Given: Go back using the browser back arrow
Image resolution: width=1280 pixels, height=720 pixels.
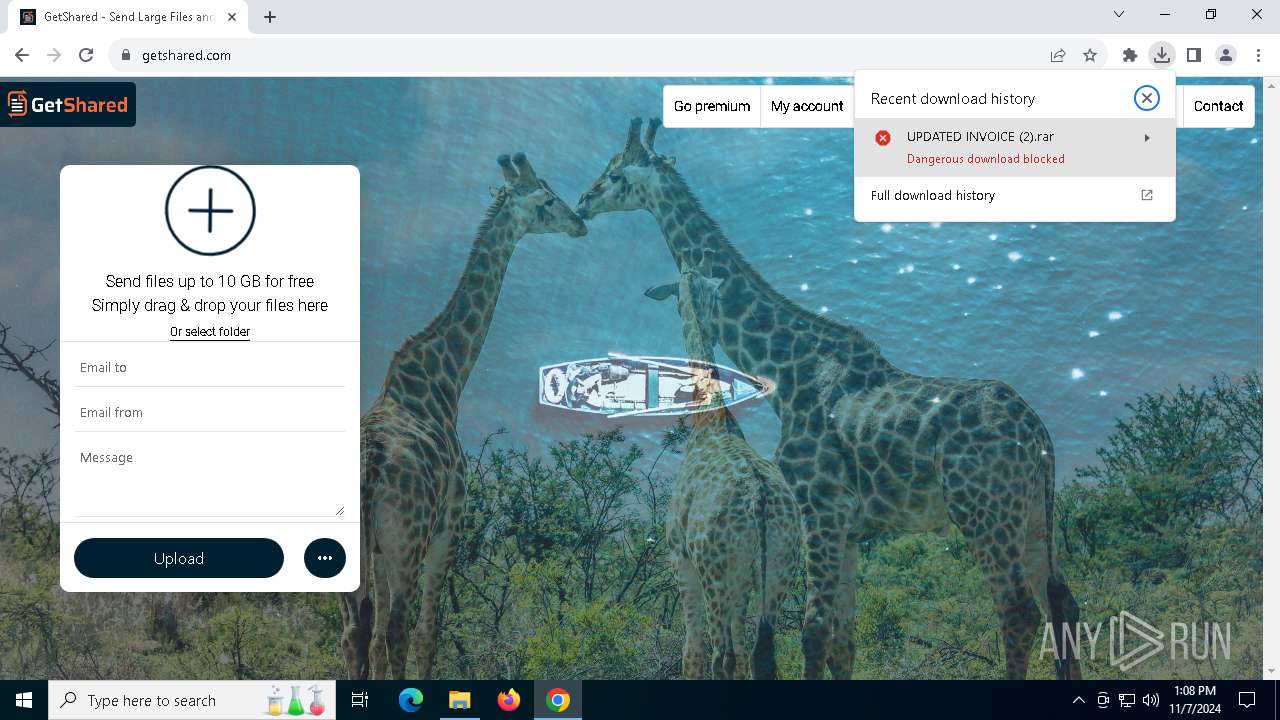Looking at the screenshot, I should pyautogui.click(x=22, y=55).
